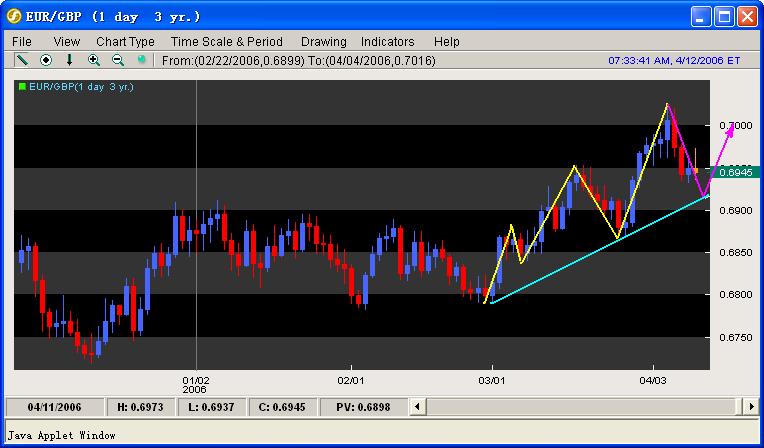Click the EUR/GBP(1 day 3 yr.) chart legend
The width and height of the screenshot is (764, 448).
click(x=81, y=87)
